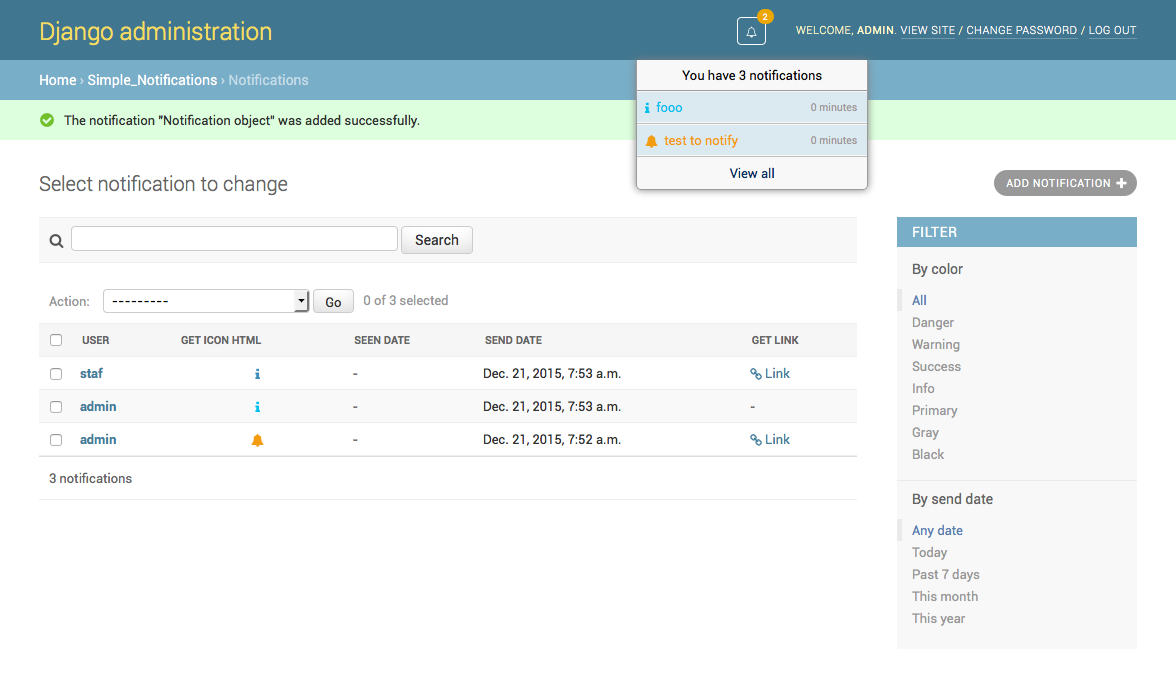Filter color by Success
Screen dimensions: 1176x674
coord(936,366)
